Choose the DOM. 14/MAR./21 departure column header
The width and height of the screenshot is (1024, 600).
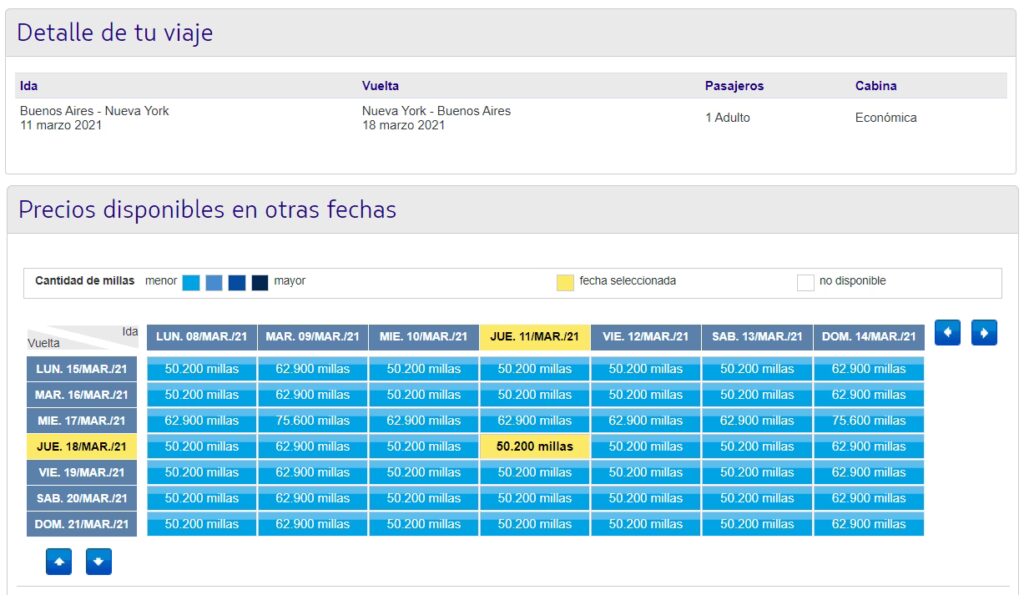coord(868,337)
